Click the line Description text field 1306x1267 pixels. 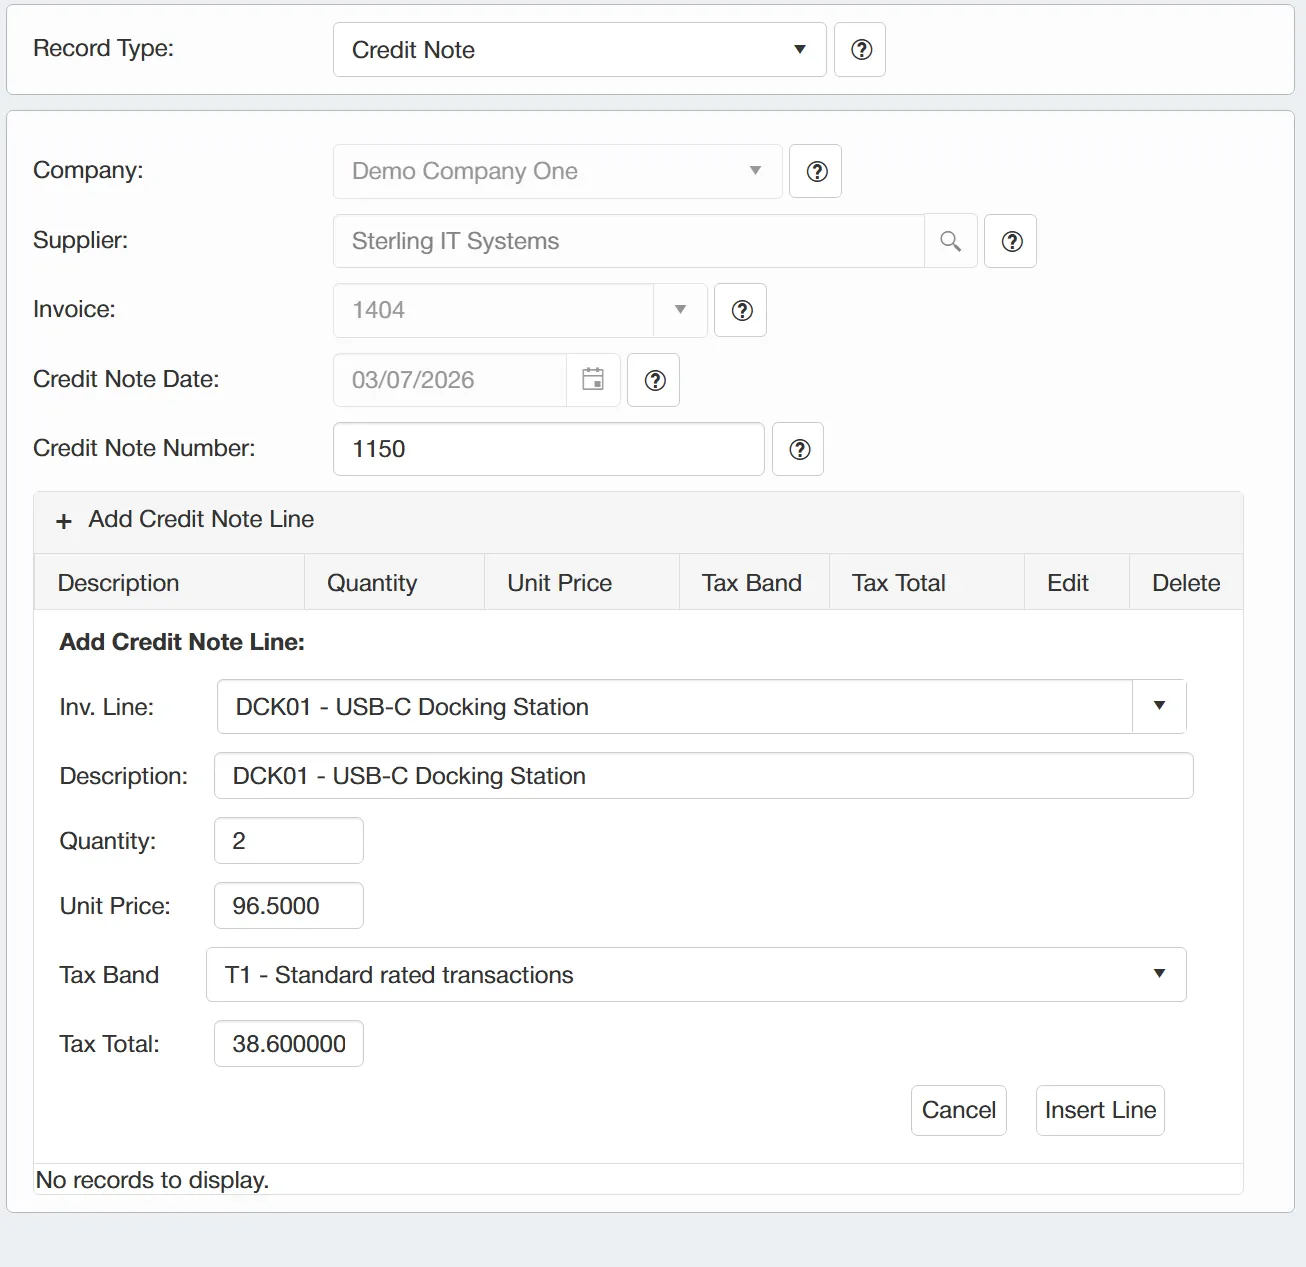tap(704, 776)
